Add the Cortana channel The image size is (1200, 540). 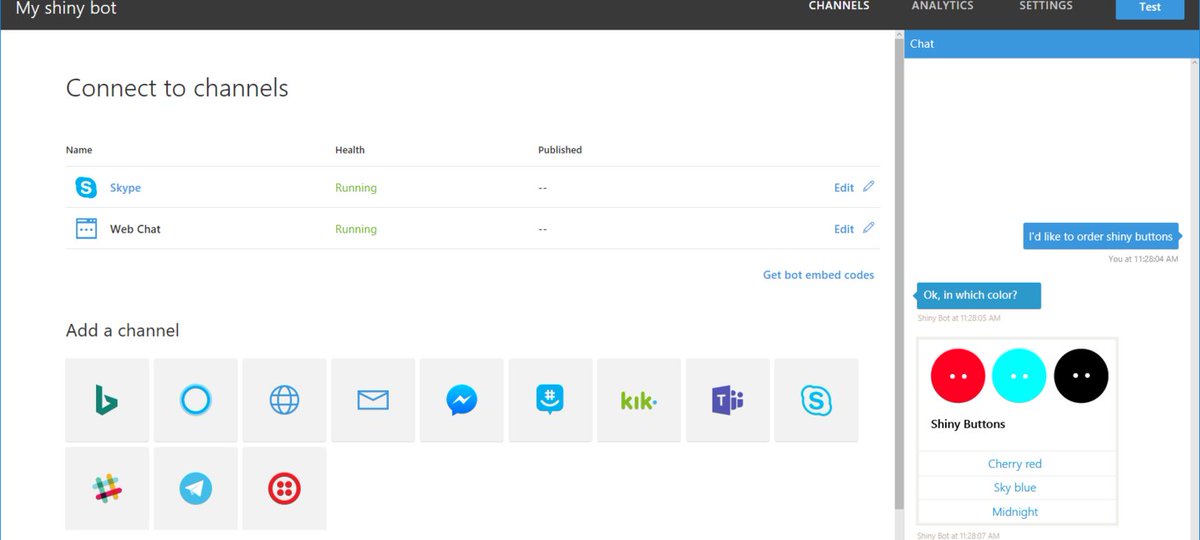(x=196, y=400)
